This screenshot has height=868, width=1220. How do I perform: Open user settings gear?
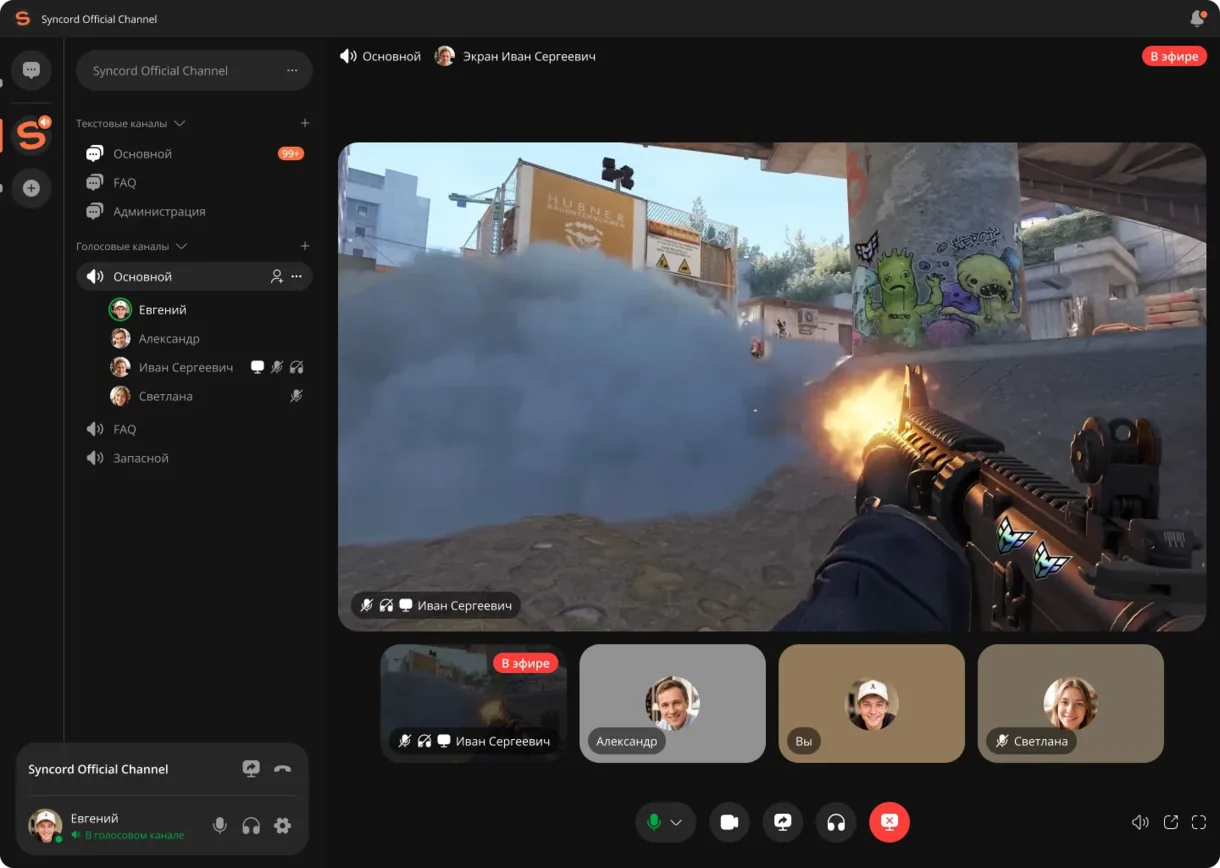coord(282,825)
